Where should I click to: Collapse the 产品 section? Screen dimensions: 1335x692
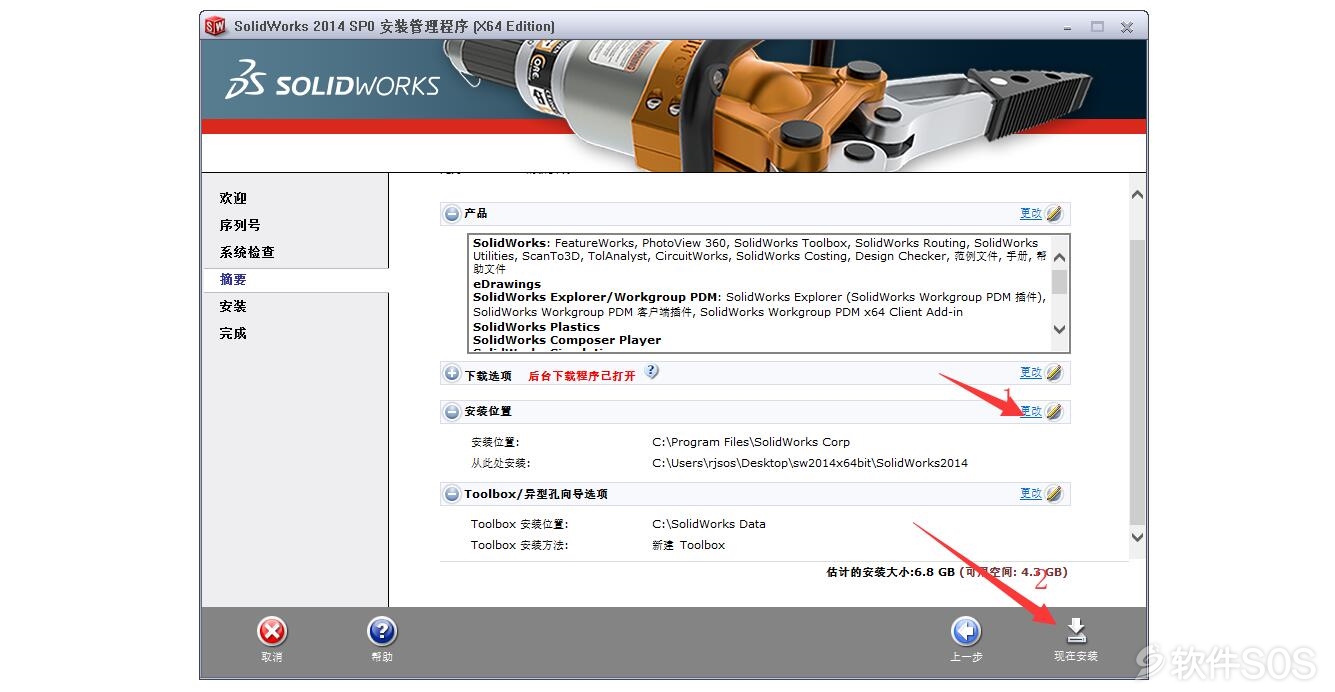(x=452, y=214)
